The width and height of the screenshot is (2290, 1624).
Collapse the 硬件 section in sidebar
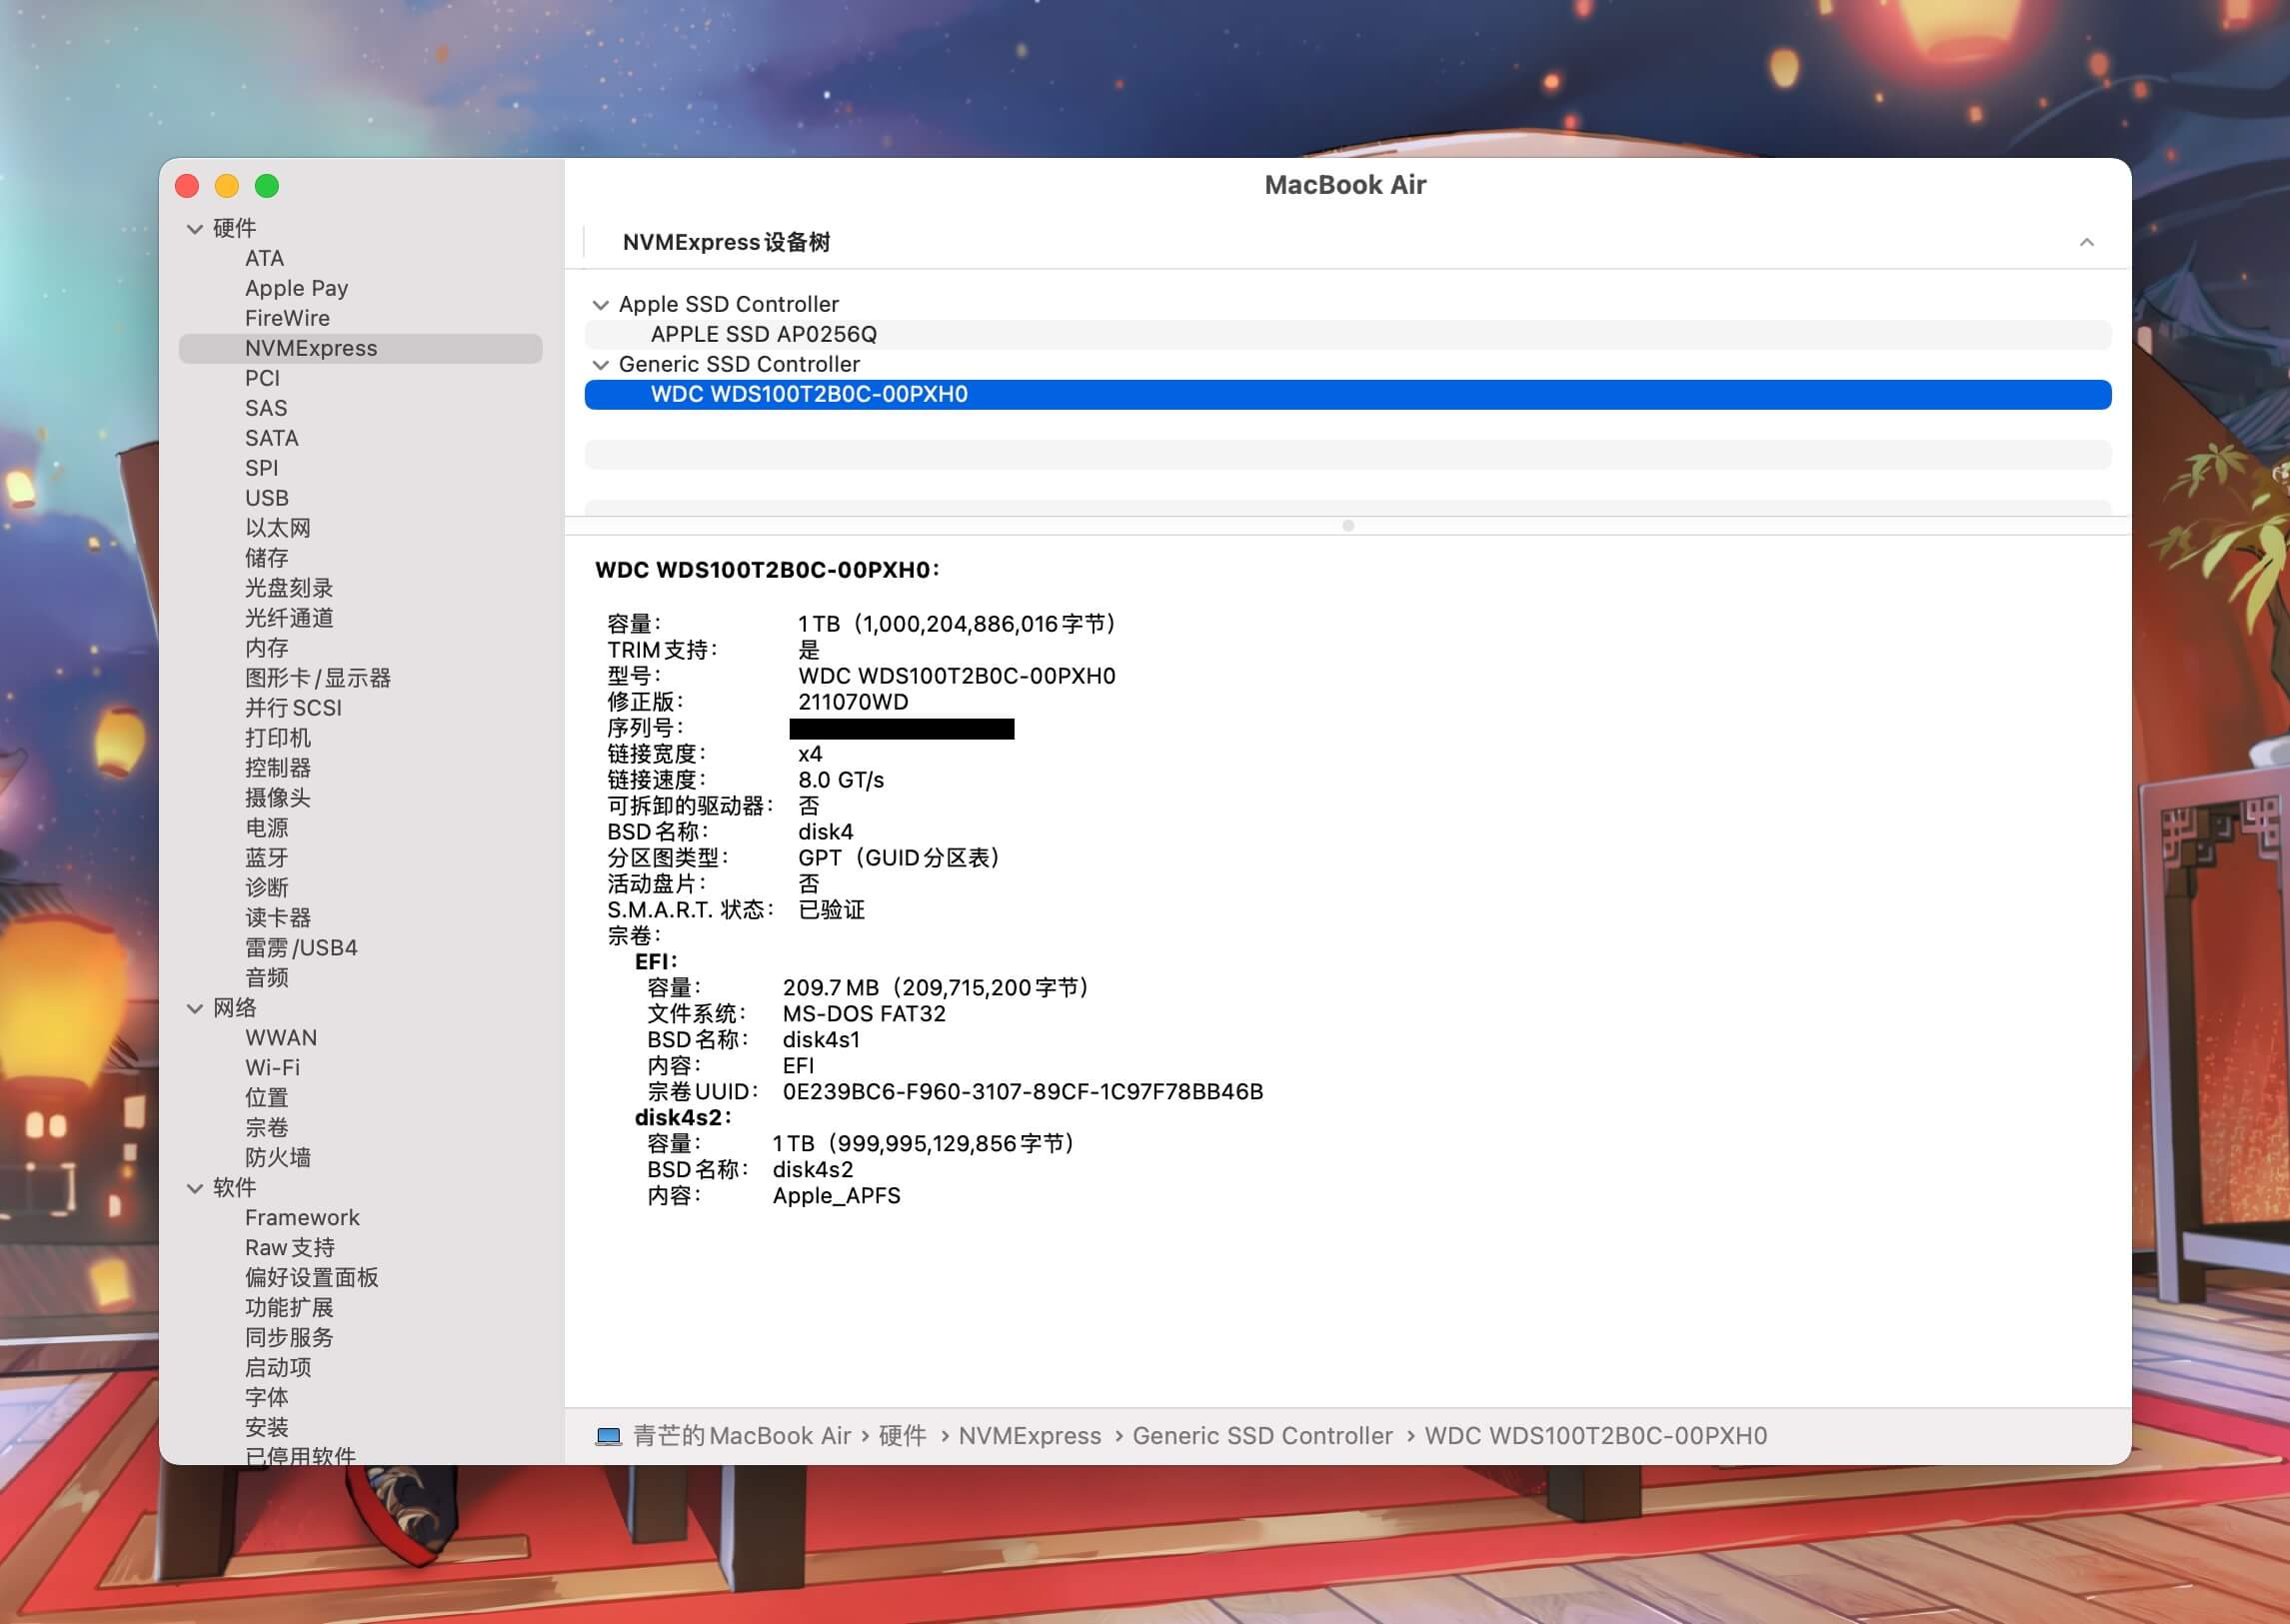pos(195,229)
